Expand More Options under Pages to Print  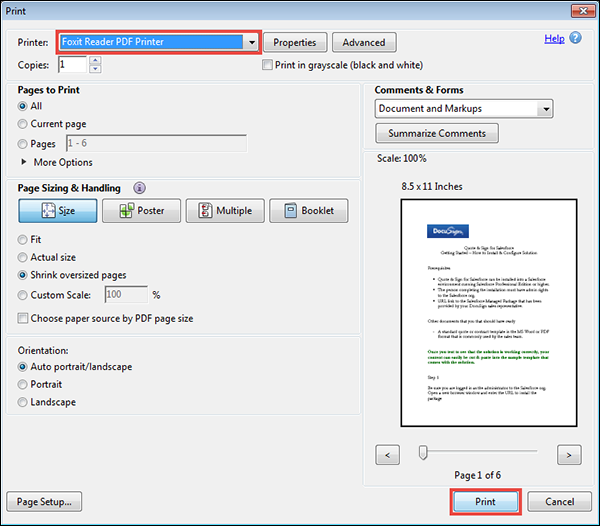pyautogui.click(x=24, y=162)
